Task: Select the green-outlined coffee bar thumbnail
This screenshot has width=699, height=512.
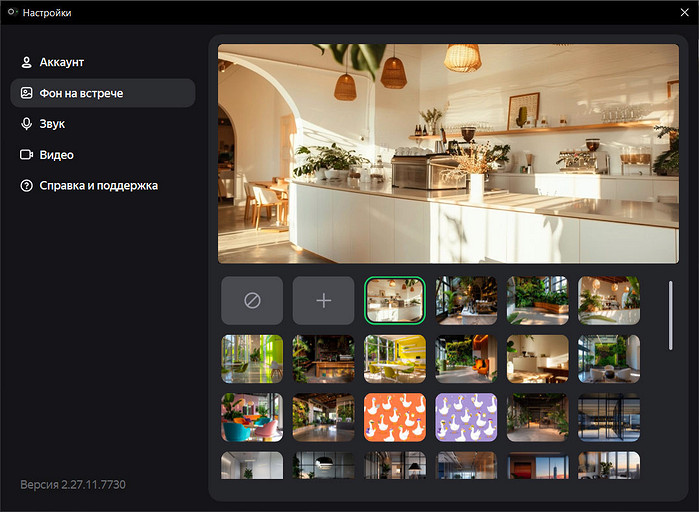Action: [x=395, y=300]
